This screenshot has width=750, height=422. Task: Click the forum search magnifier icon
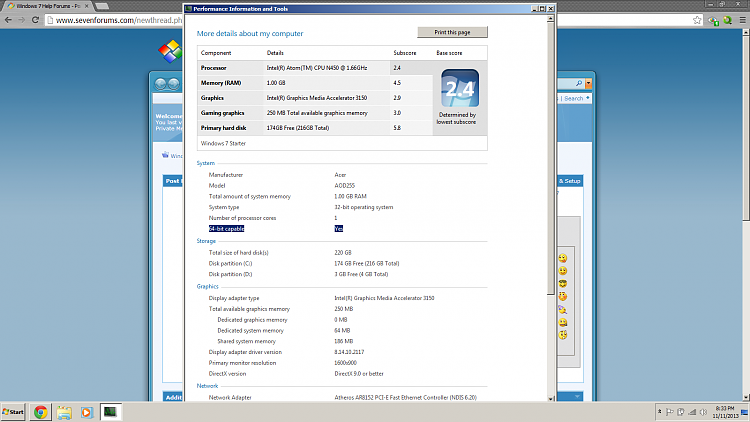(578, 84)
